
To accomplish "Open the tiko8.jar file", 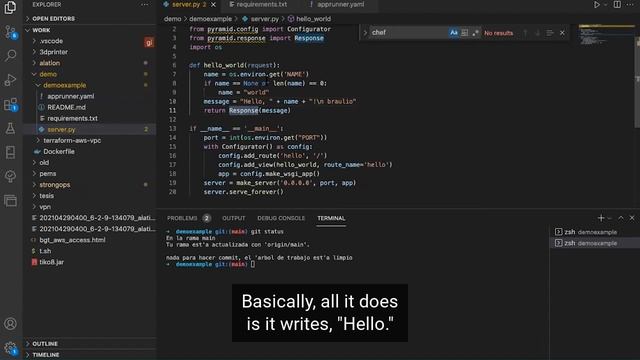I will click(51, 262).
